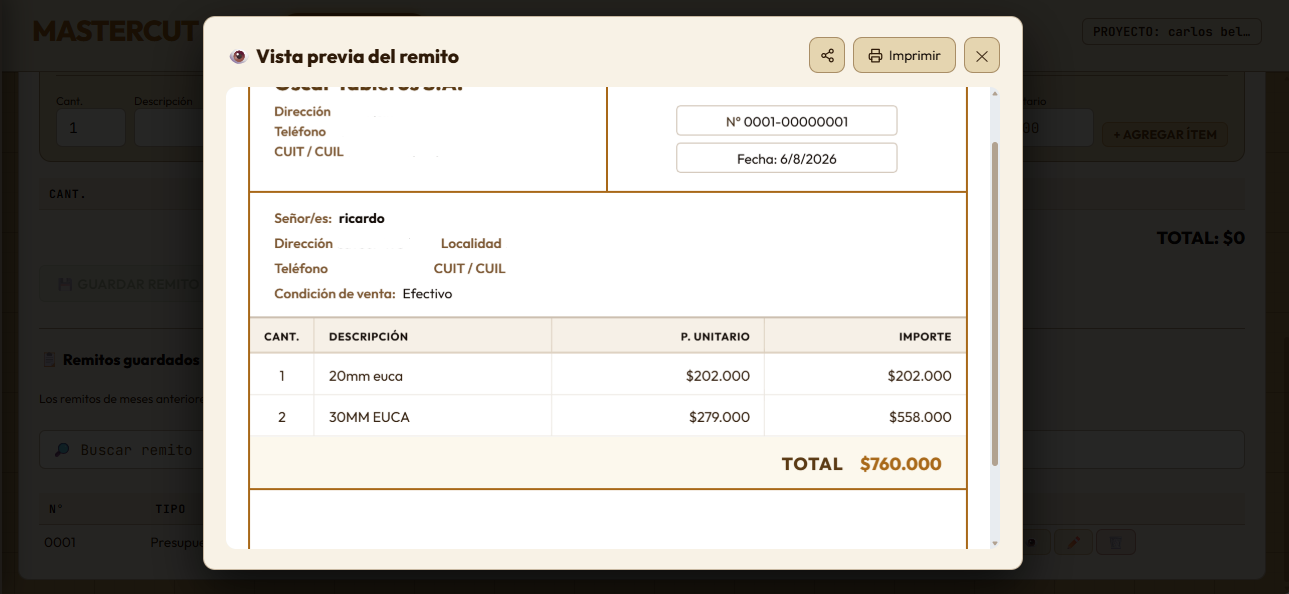
Task: Click the magnifier icon in Buscar remito
Action: pyautogui.click(x=62, y=450)
